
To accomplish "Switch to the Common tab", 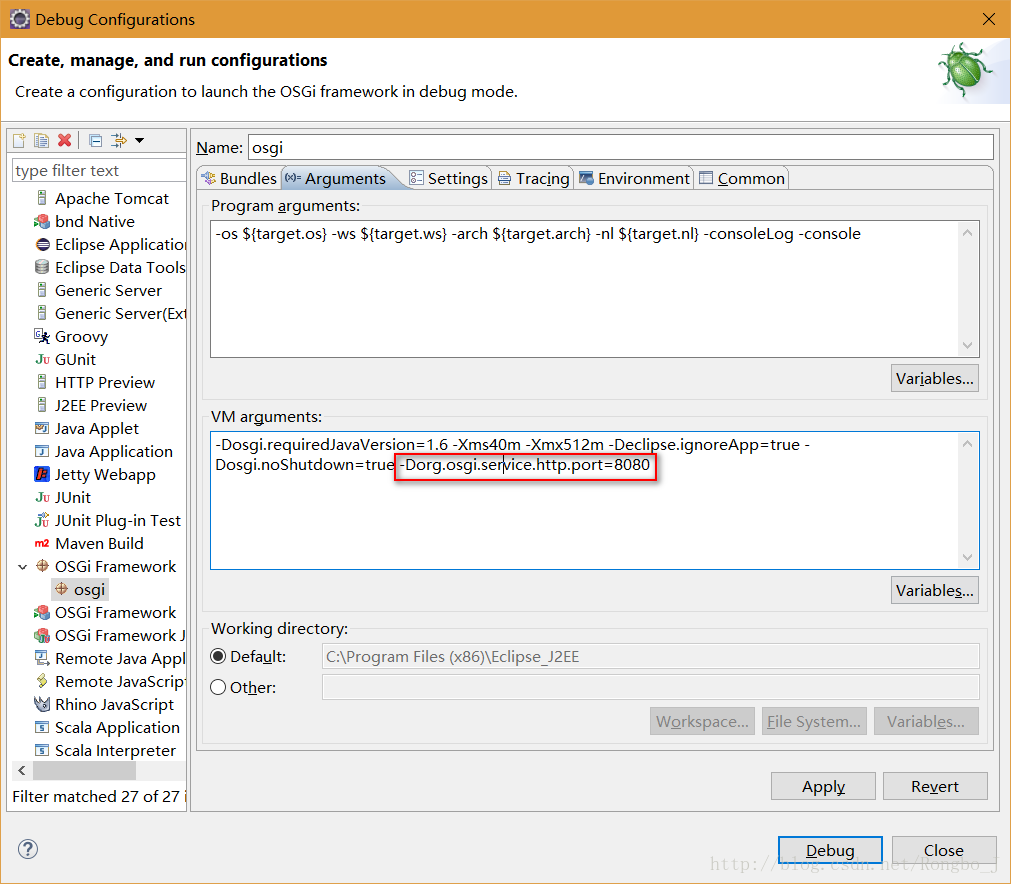I will point(742,179).
